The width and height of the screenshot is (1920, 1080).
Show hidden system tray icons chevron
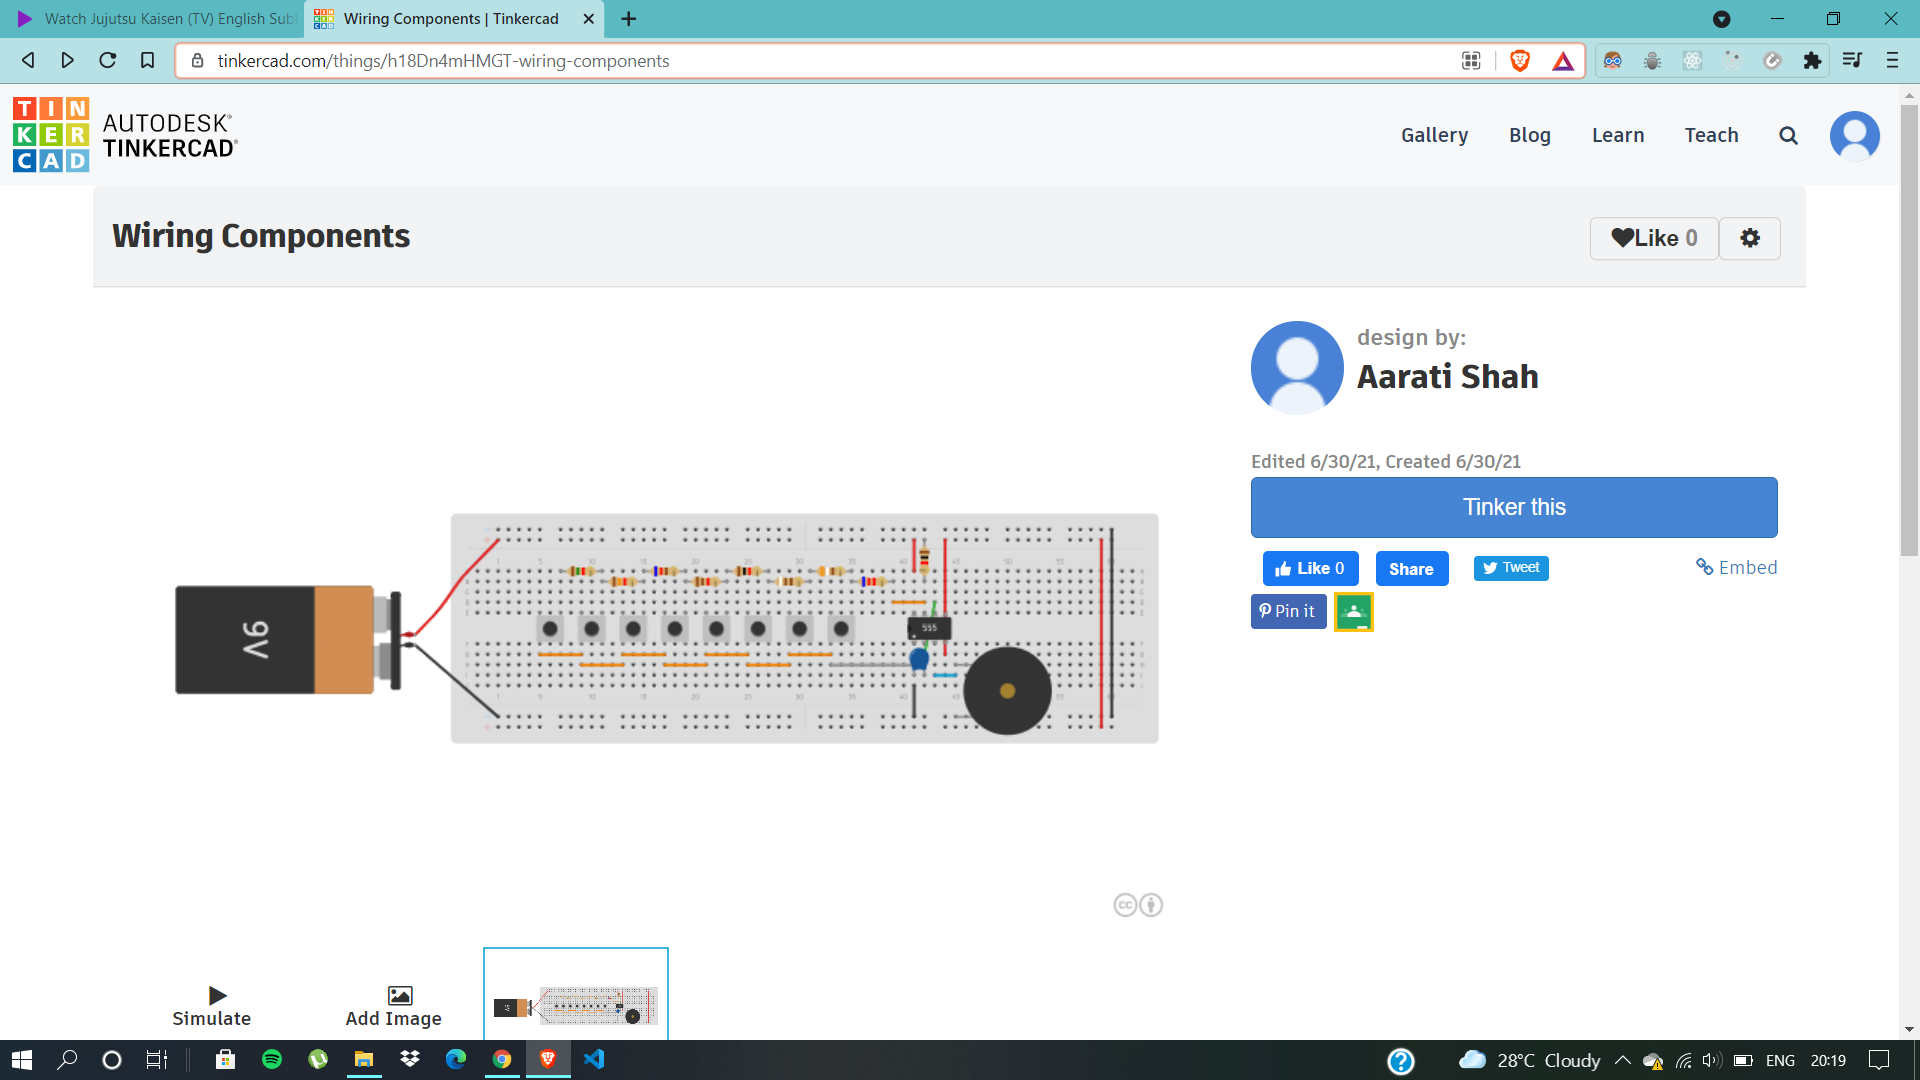[x=1622, y=1060]
